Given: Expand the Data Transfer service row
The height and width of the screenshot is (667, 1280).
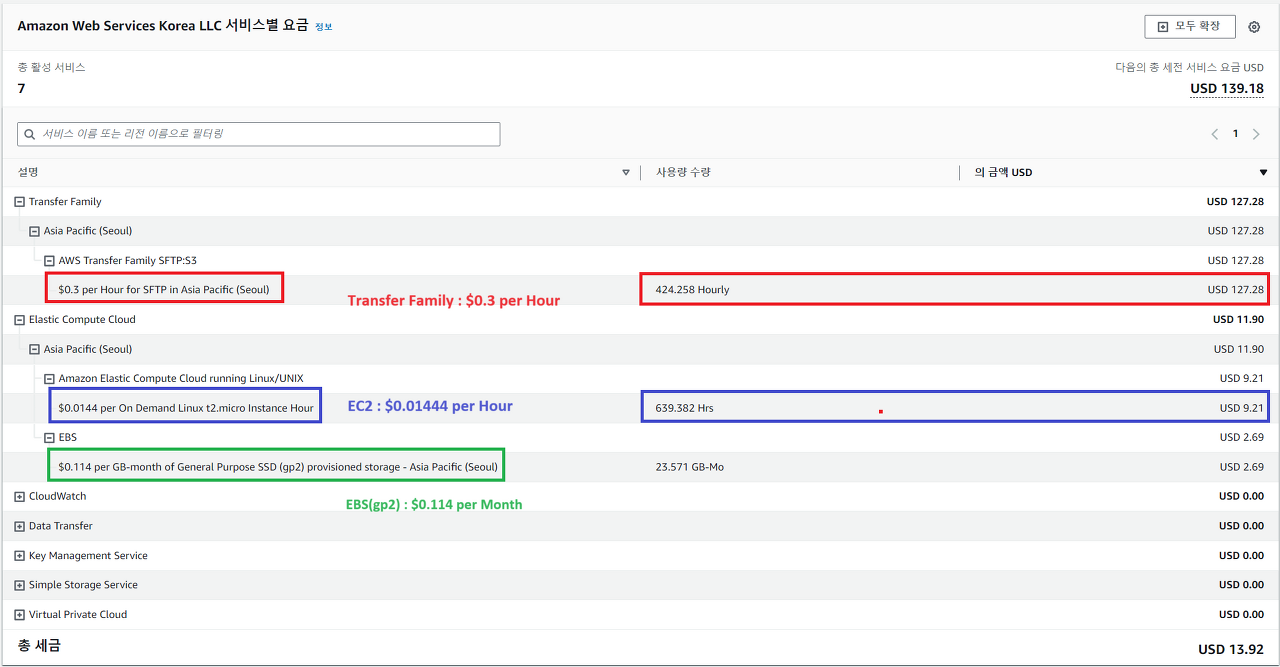Looking at the screenshot, I should tap(20, 526).
